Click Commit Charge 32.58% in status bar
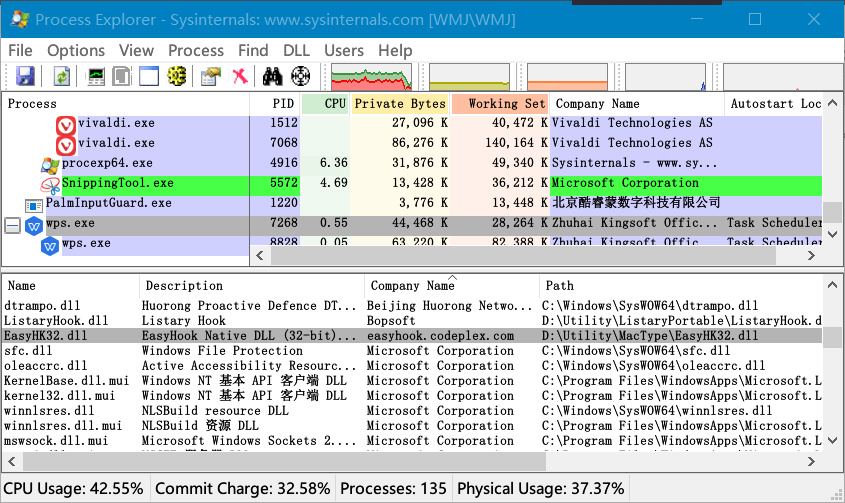The height and width of the screenshot is (503, 845). 243,488
